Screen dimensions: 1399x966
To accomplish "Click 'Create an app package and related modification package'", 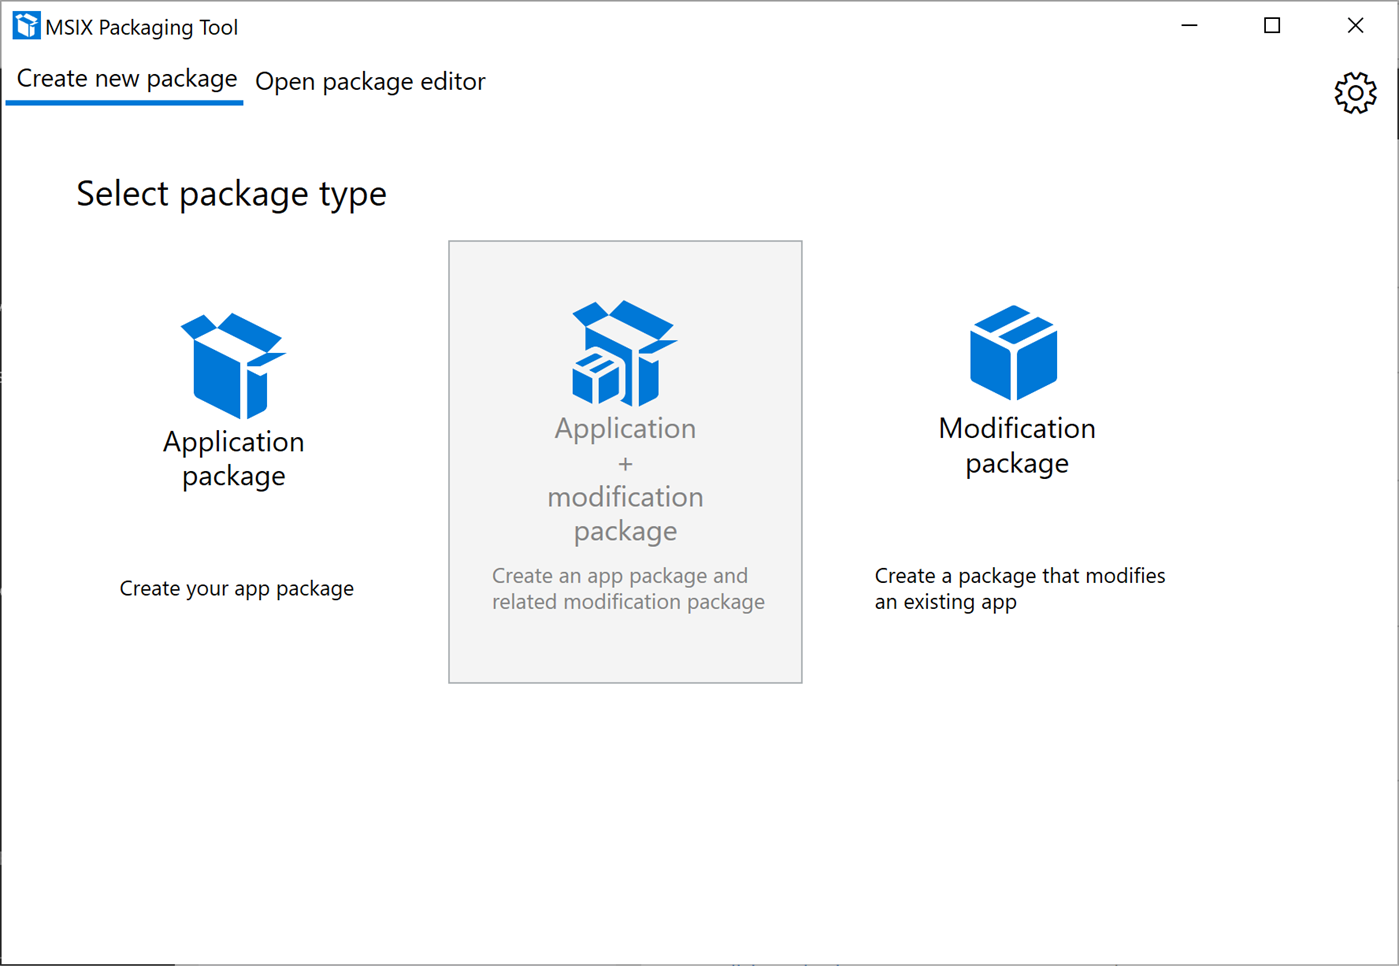I will [x=627, y=588].
